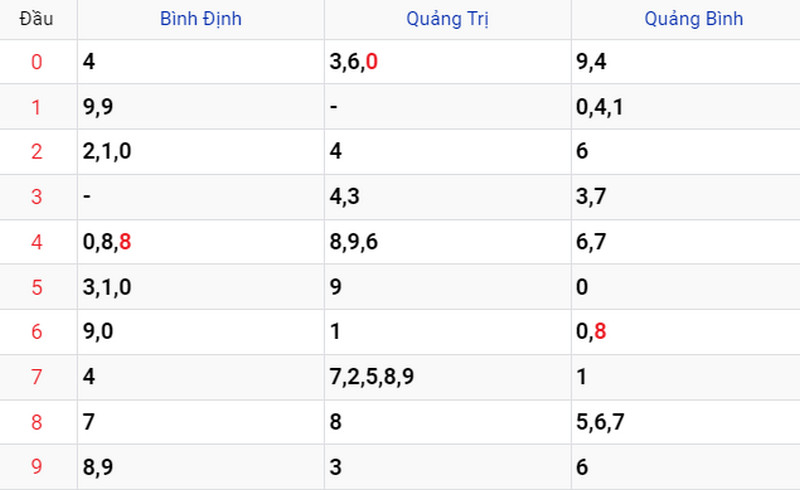Image resolution: width=800 pixels, height=490 pixels.
Task: Select row head number 0
Action: click(37, 62)
